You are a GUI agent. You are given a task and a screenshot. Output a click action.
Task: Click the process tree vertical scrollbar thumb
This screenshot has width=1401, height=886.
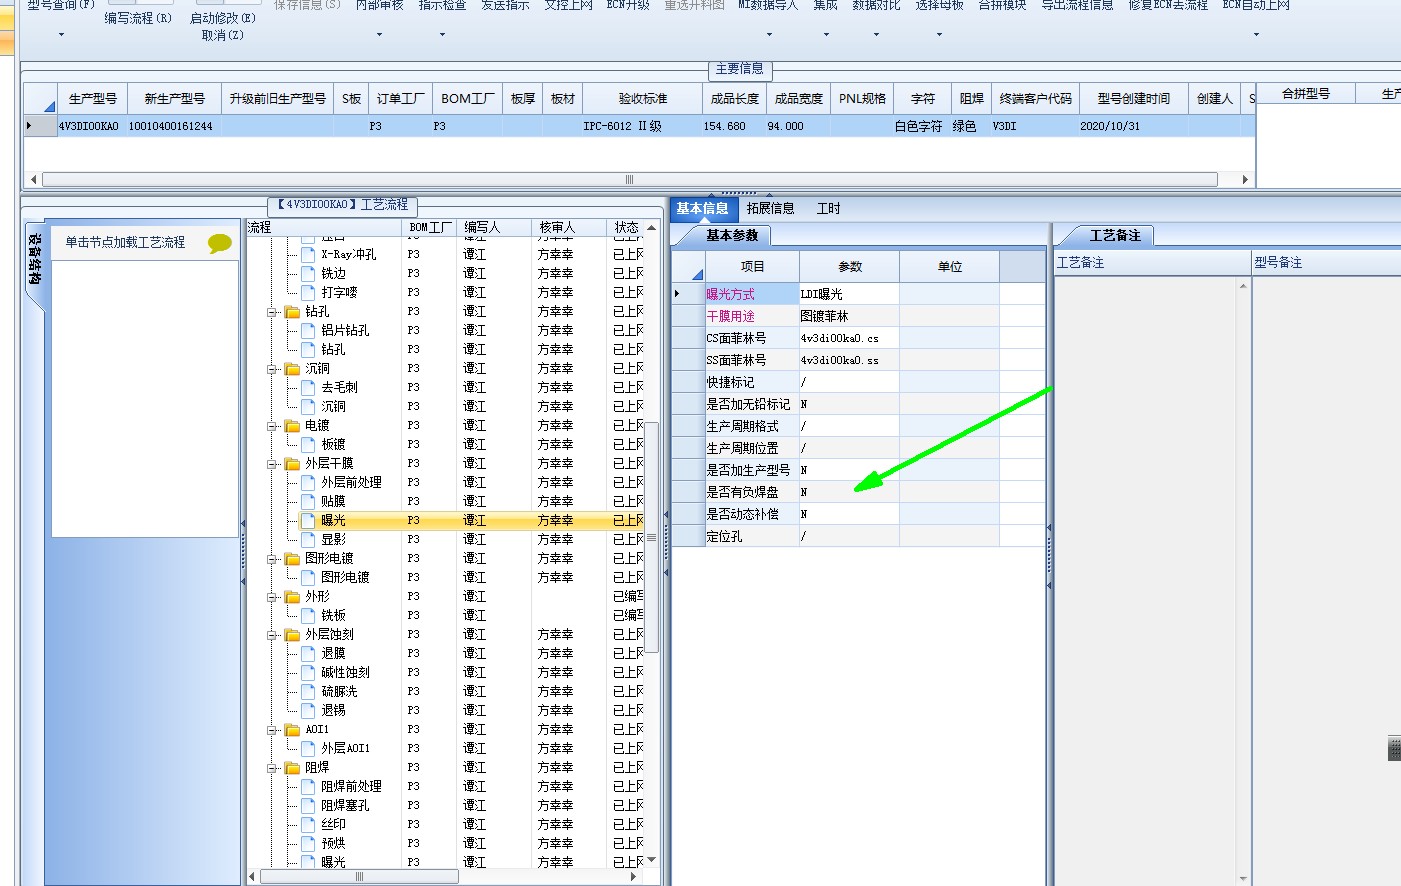pos(651,537)
